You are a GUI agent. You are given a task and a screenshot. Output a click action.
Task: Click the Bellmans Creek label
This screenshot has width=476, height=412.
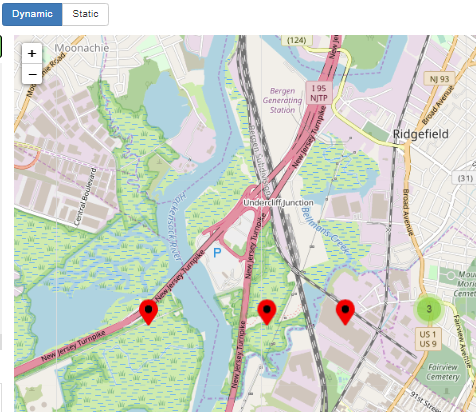tap(324, 230)
